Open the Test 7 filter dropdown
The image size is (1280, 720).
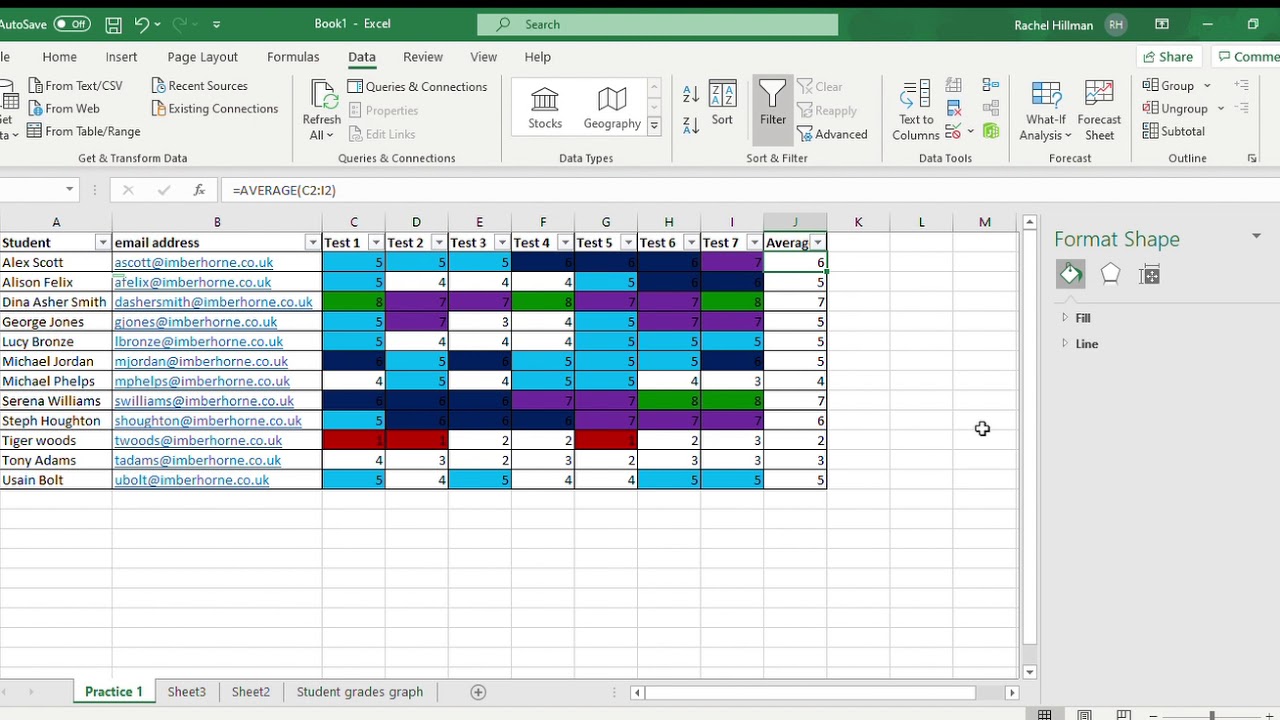click(754, 243)
